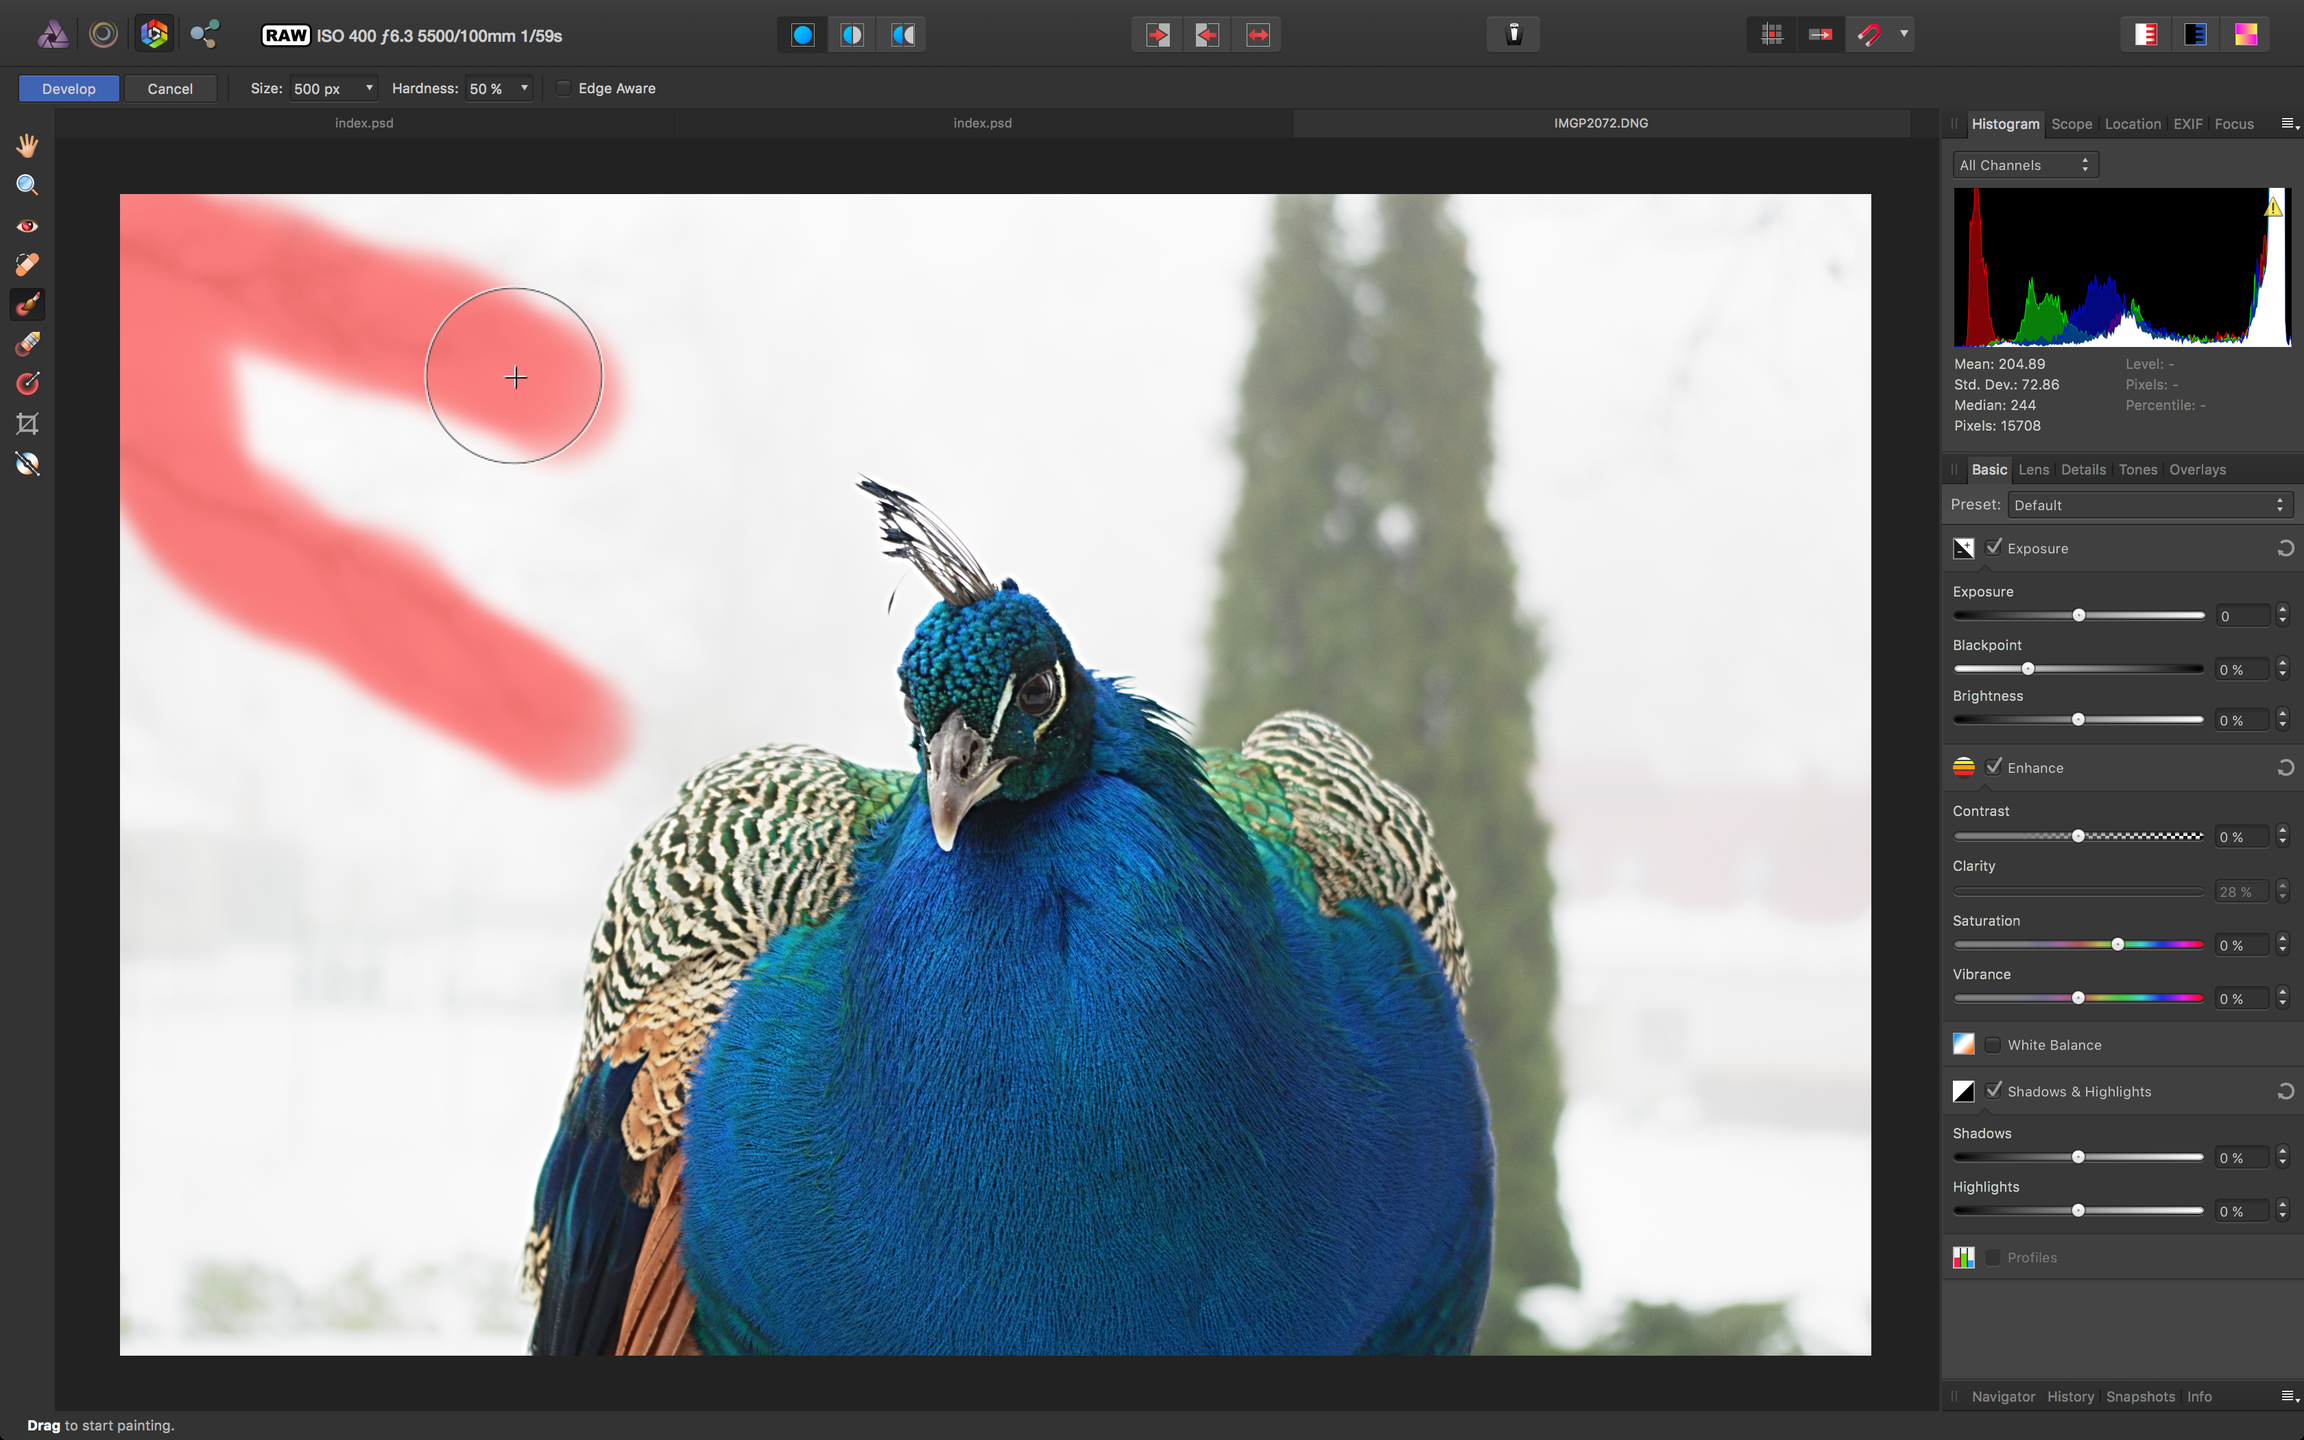The width and height of the screenshot is (2304, 1440).
Task: Expand the brush Size dropdown
Action: [x=369, y=88]
